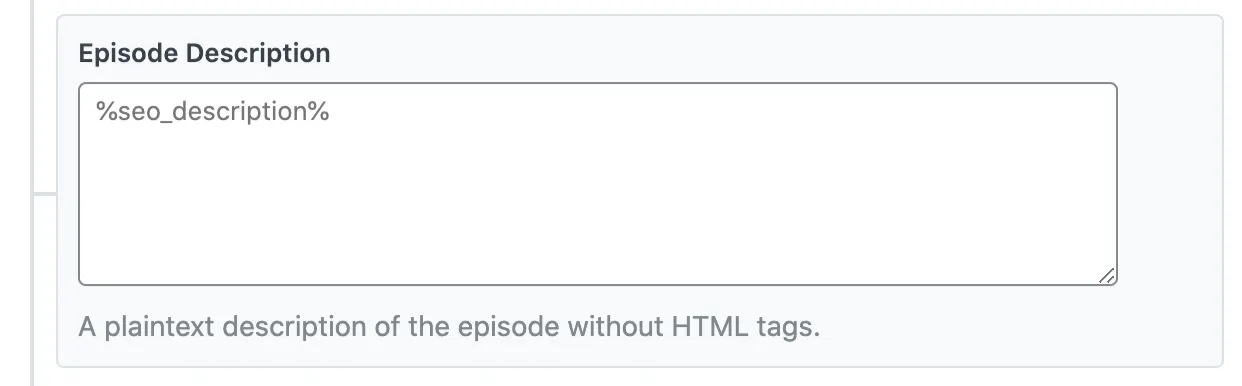
Task: Click the vertical tab line at far left
Action: 33,193
